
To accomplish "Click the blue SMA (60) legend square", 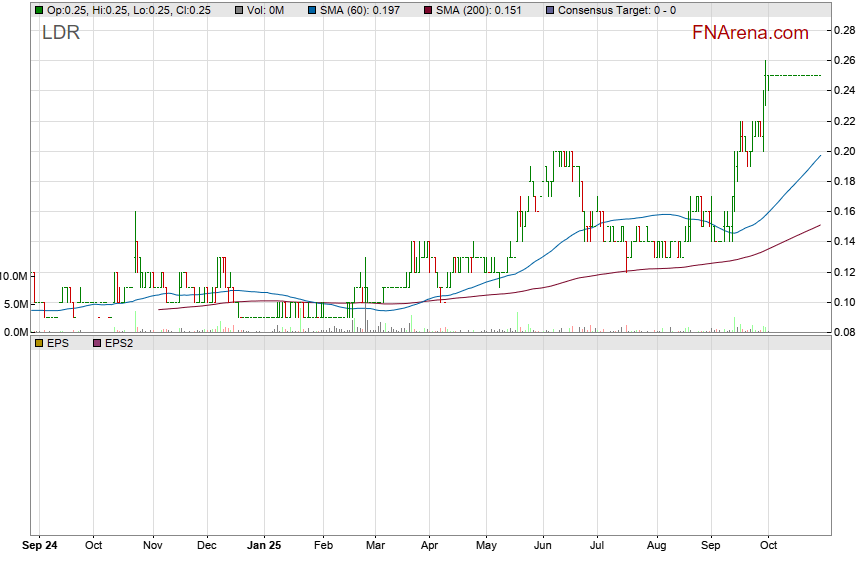I will (312, 10).
